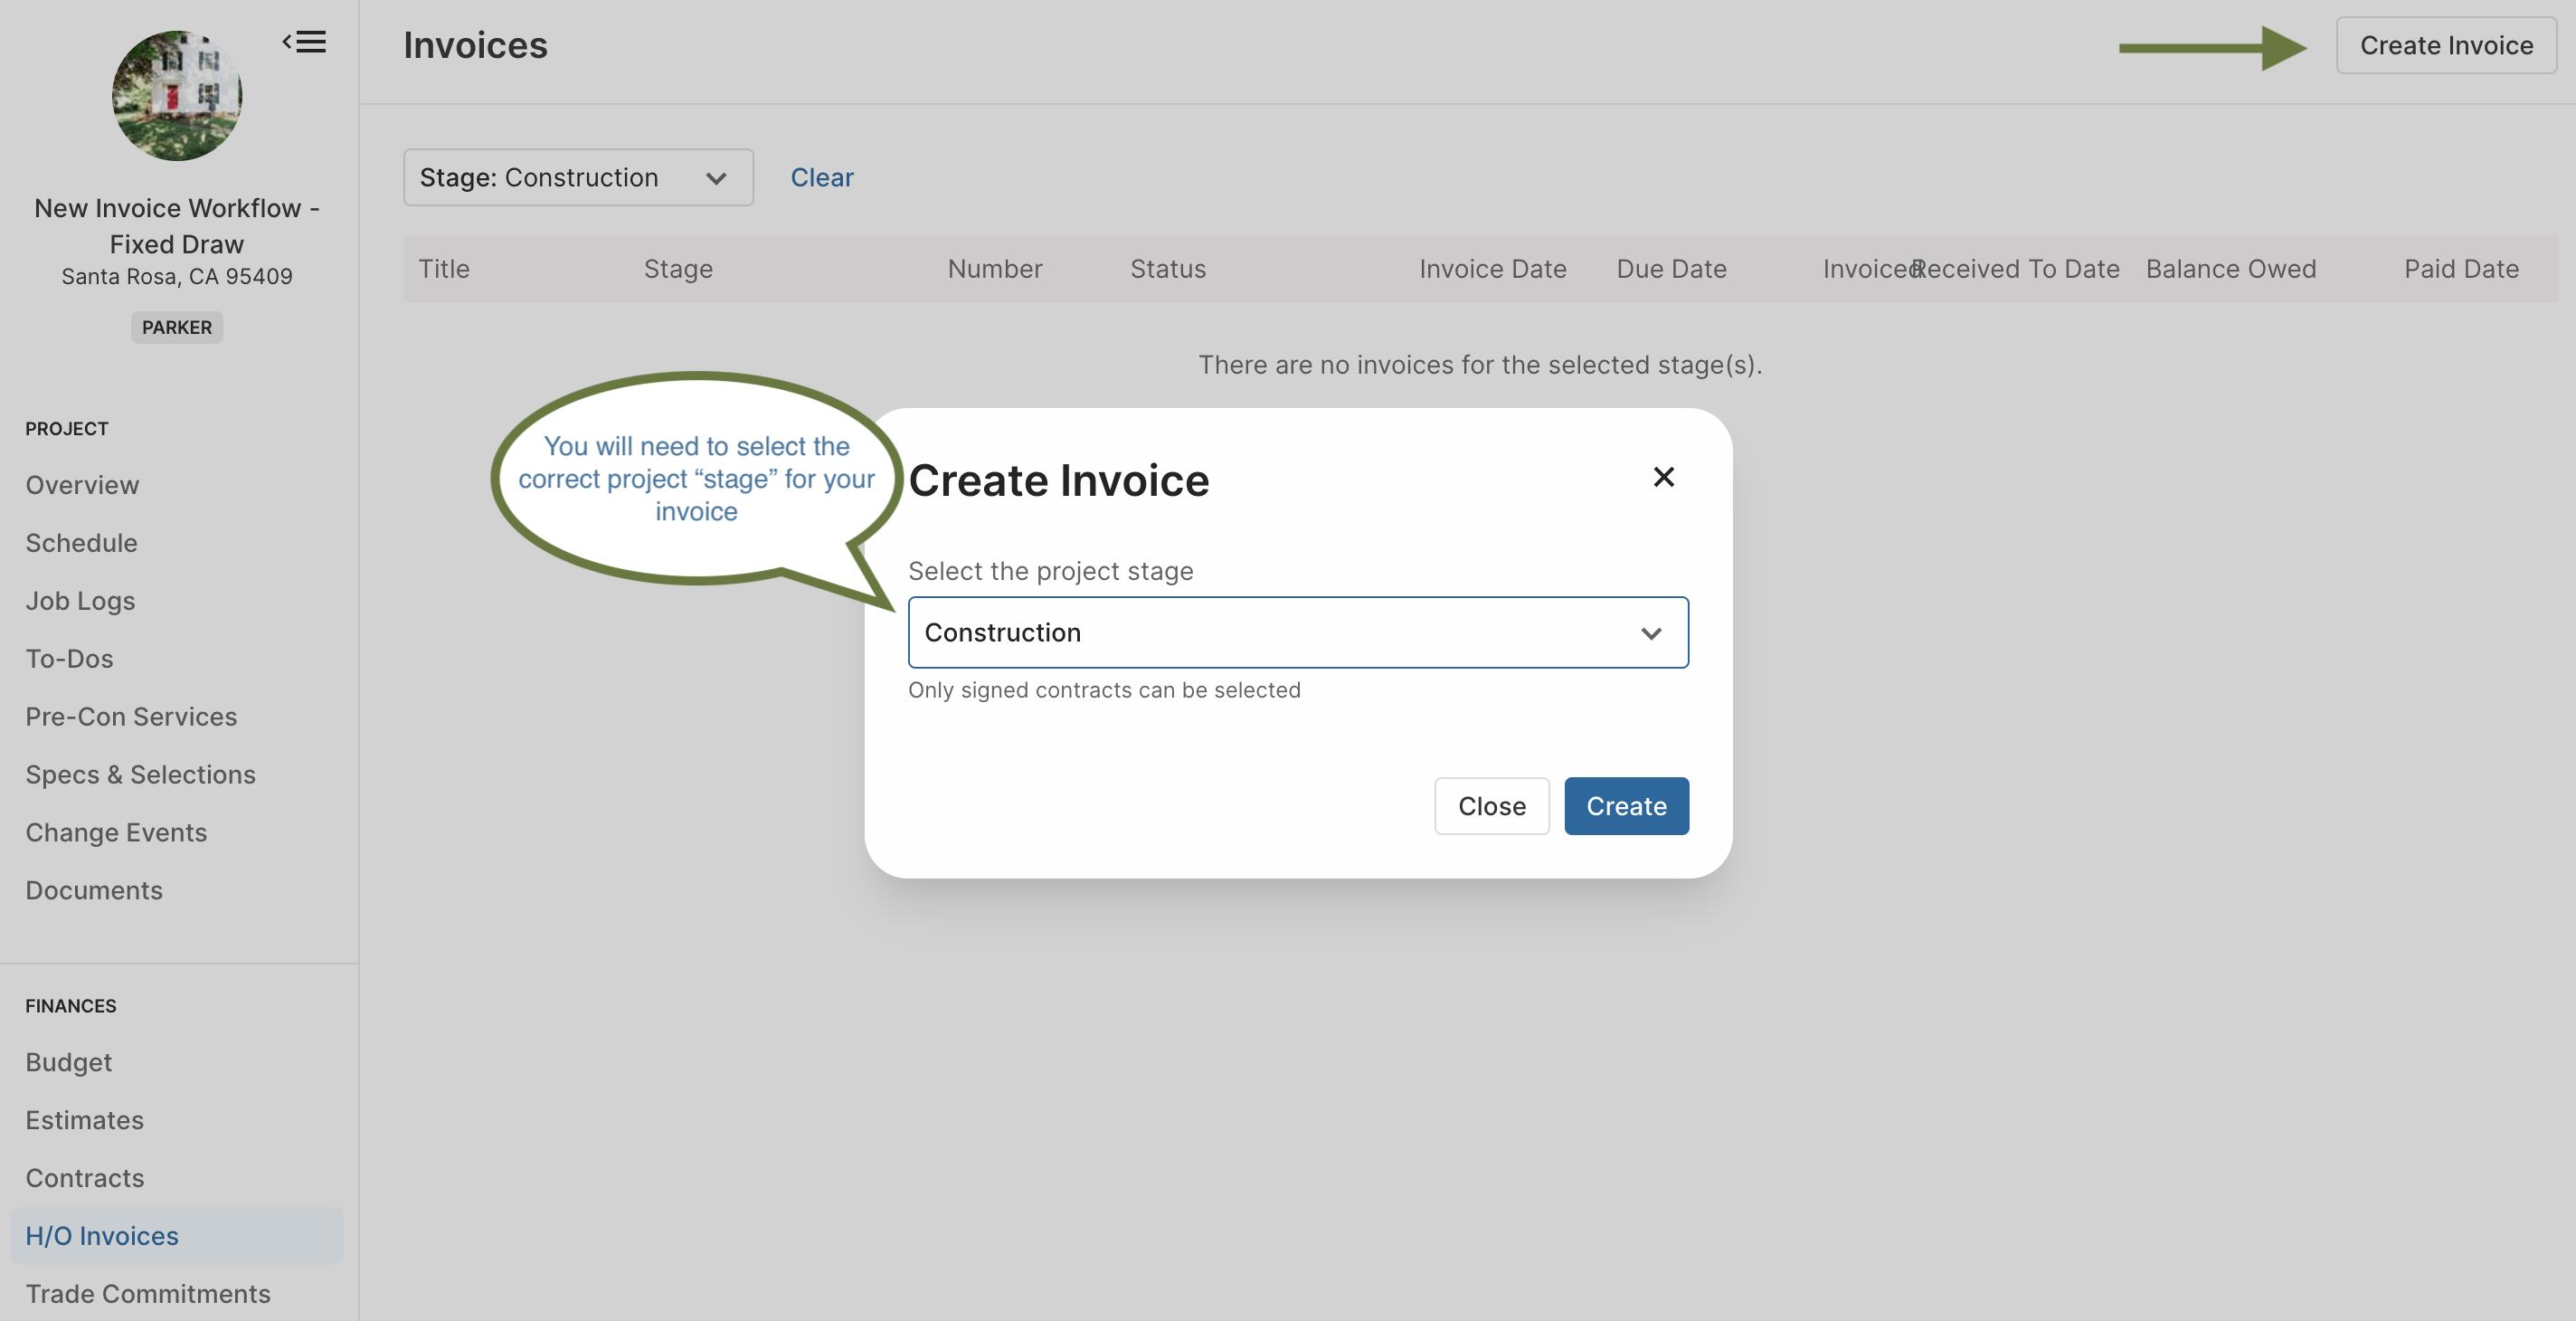Click the Create Invoice button at top right
Image resolution: width=2576 pixels, height=1321 pixels.
point(2446,45)
